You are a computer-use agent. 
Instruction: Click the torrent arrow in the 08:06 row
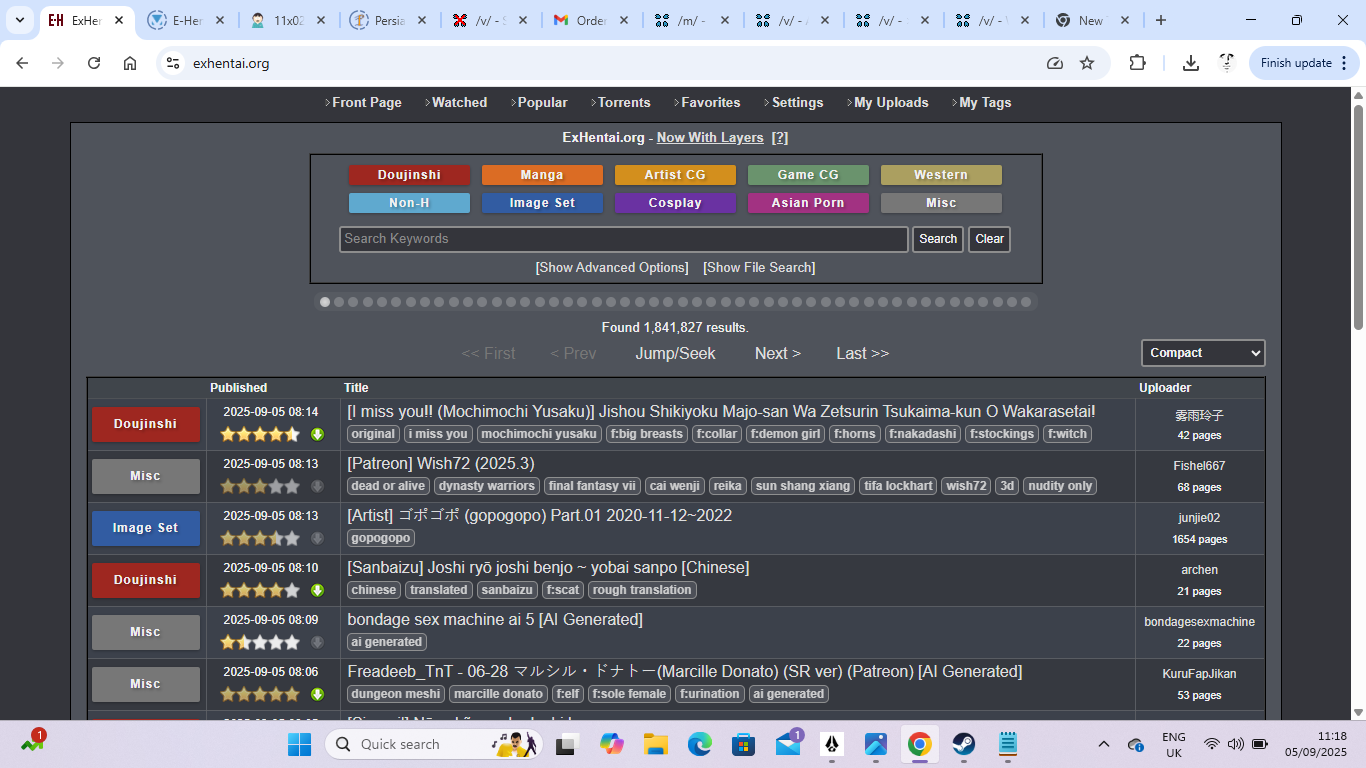[317, 694]
